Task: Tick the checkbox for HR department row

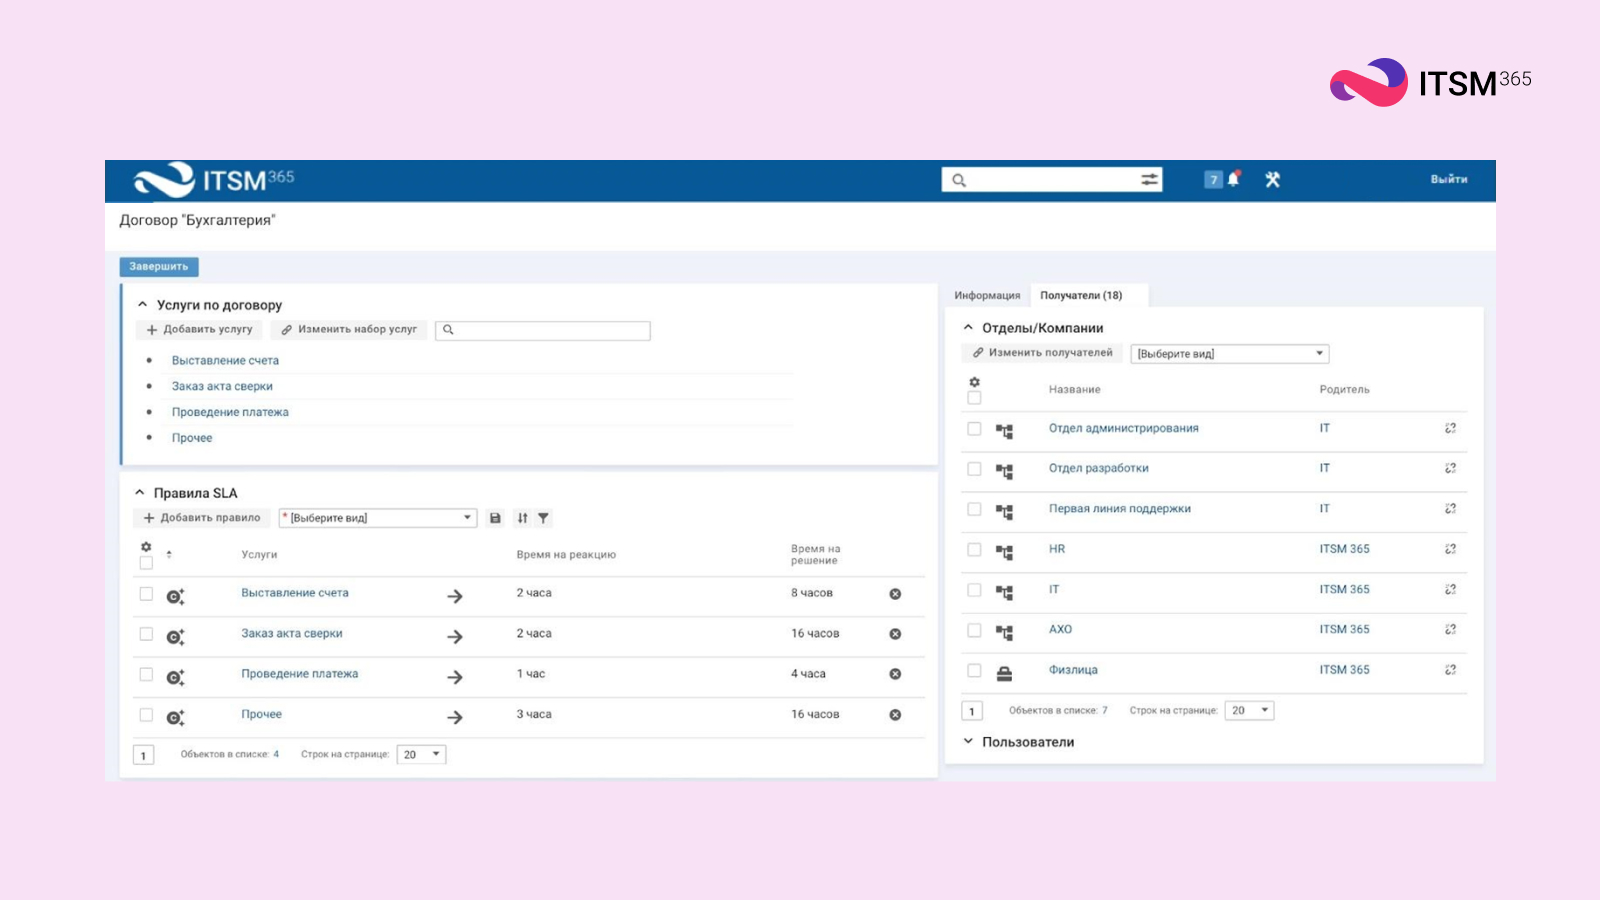Action: (974, 549)
